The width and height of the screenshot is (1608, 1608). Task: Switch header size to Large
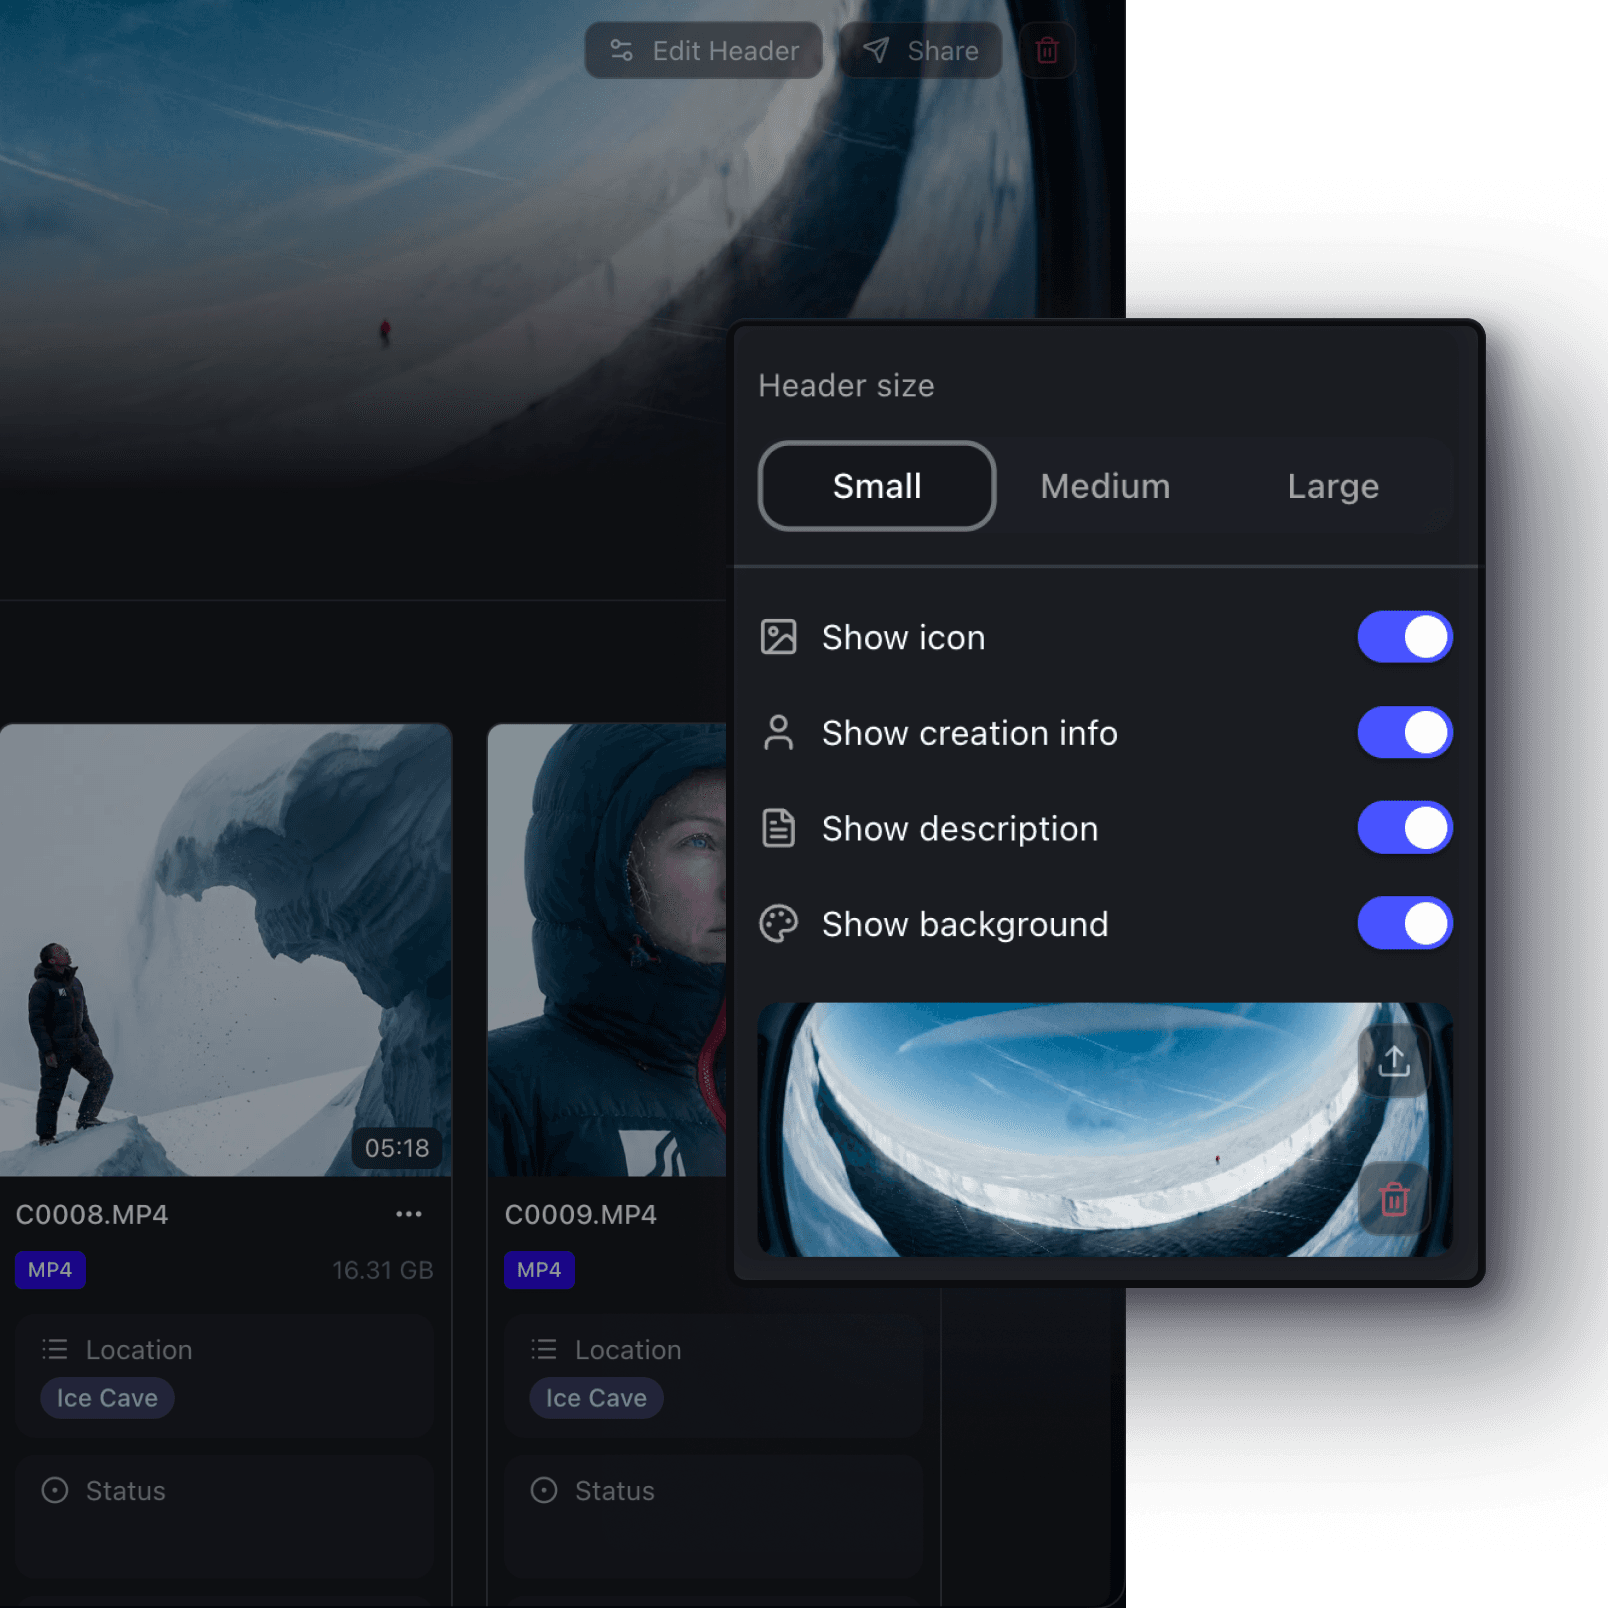(1332, 486)
